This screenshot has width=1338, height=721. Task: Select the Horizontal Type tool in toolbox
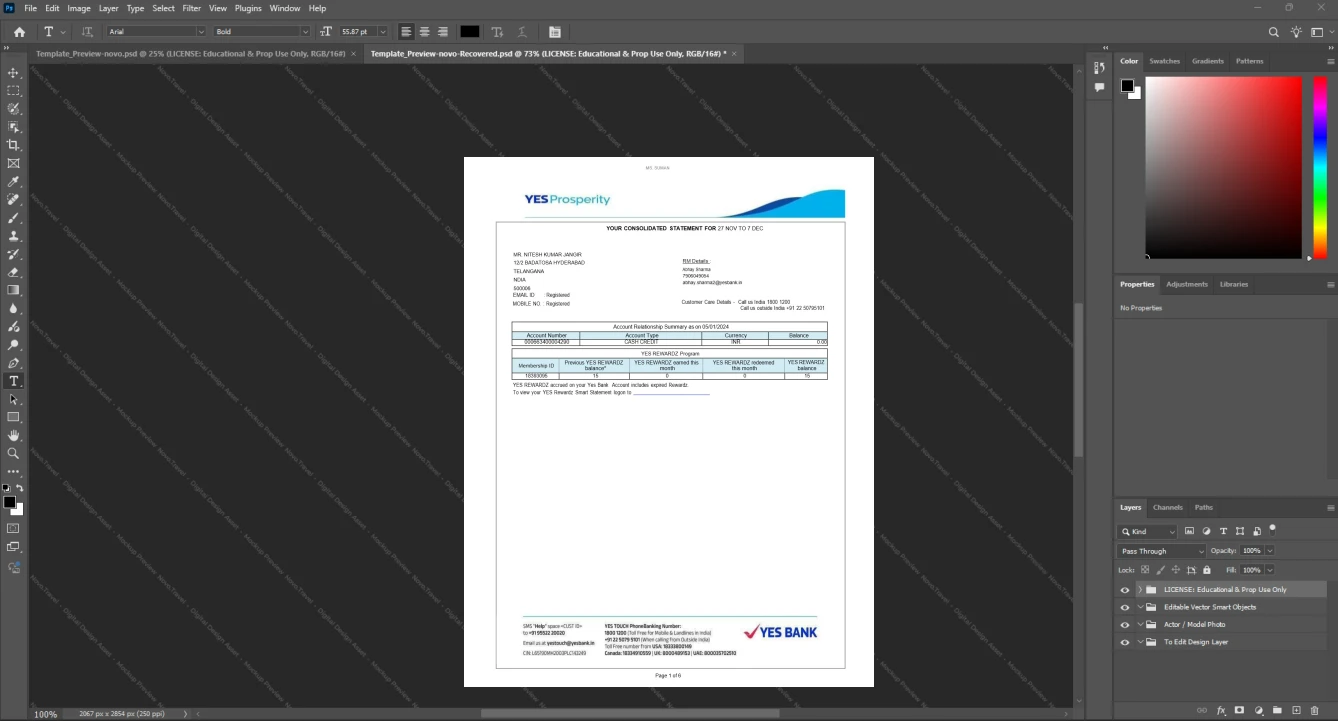coord(14,381)
